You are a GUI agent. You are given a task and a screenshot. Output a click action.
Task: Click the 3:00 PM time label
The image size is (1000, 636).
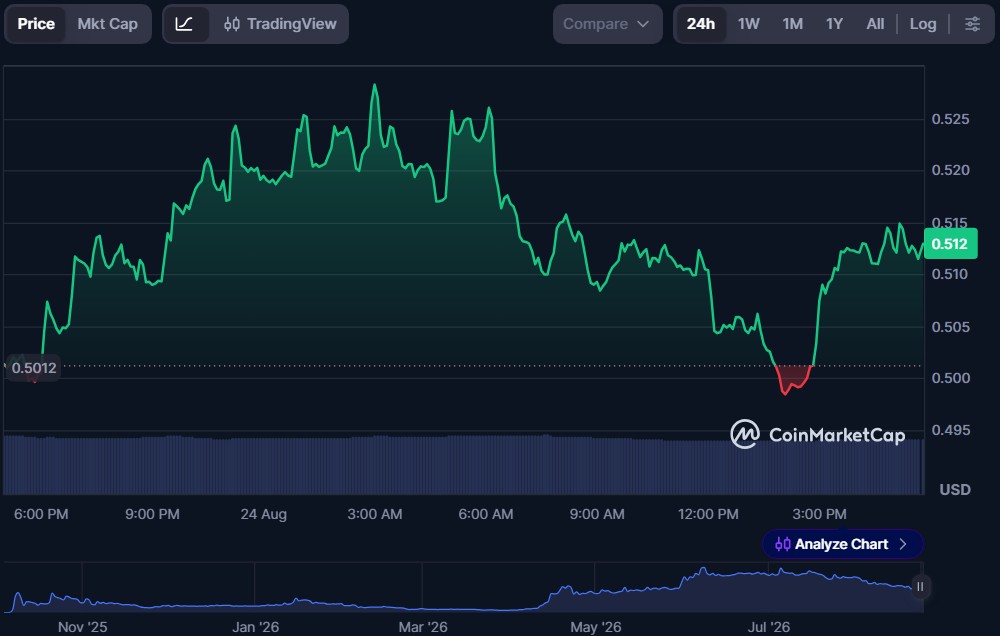point(819,514)
